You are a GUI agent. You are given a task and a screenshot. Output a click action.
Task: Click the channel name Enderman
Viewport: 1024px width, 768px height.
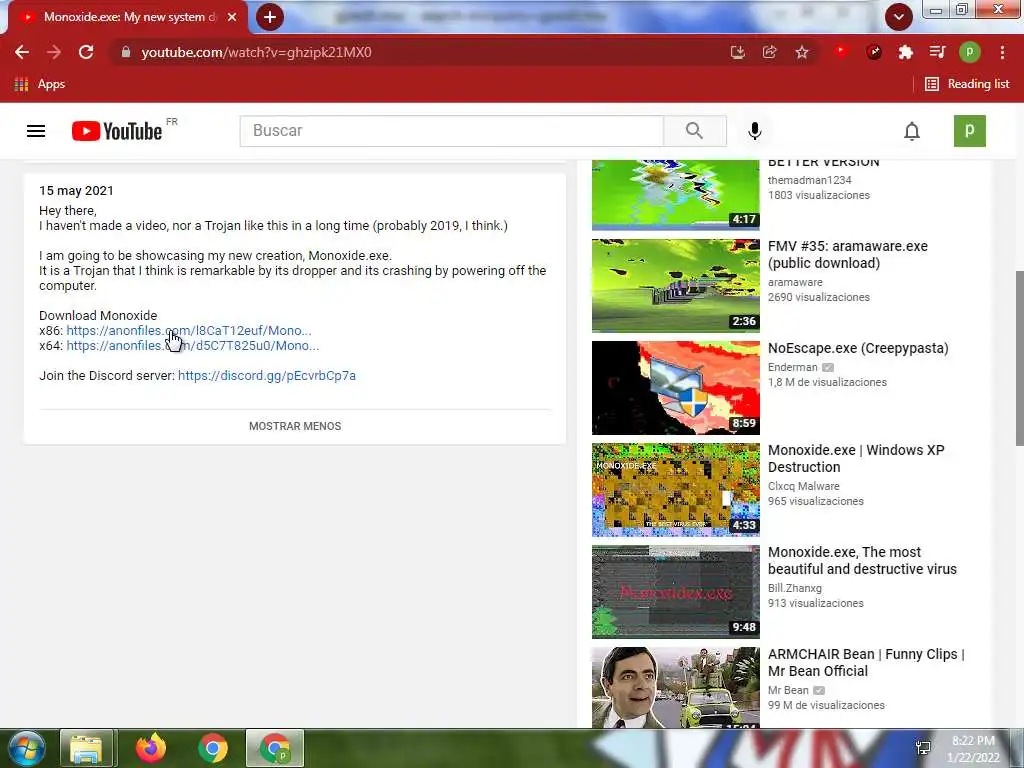(793, 367)
